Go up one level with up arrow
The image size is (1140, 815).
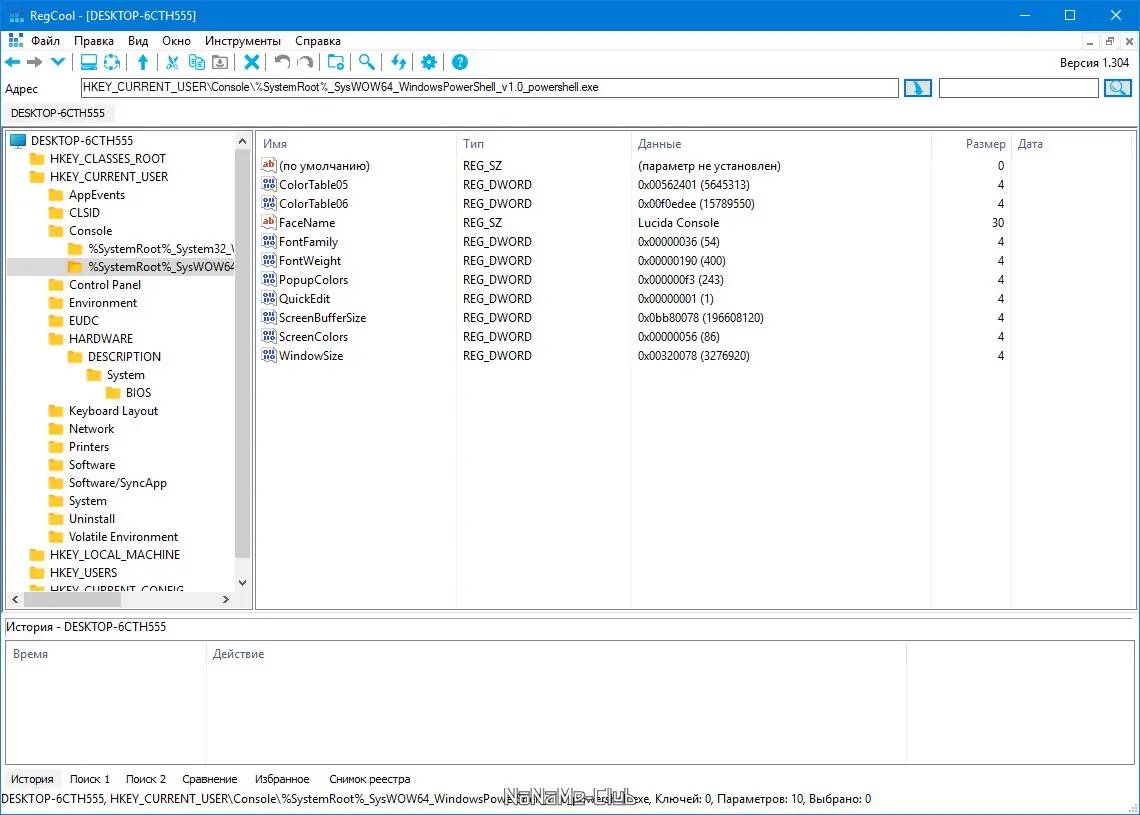click(143, 63)
